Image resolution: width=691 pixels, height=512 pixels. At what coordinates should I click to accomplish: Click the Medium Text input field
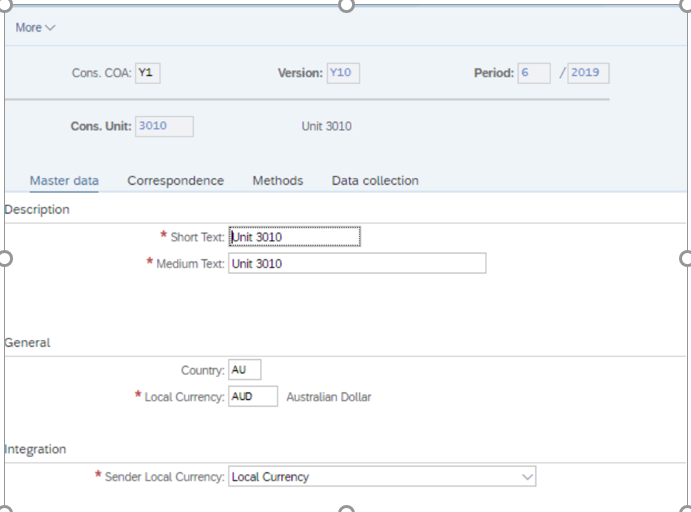(x=357, y=263)
